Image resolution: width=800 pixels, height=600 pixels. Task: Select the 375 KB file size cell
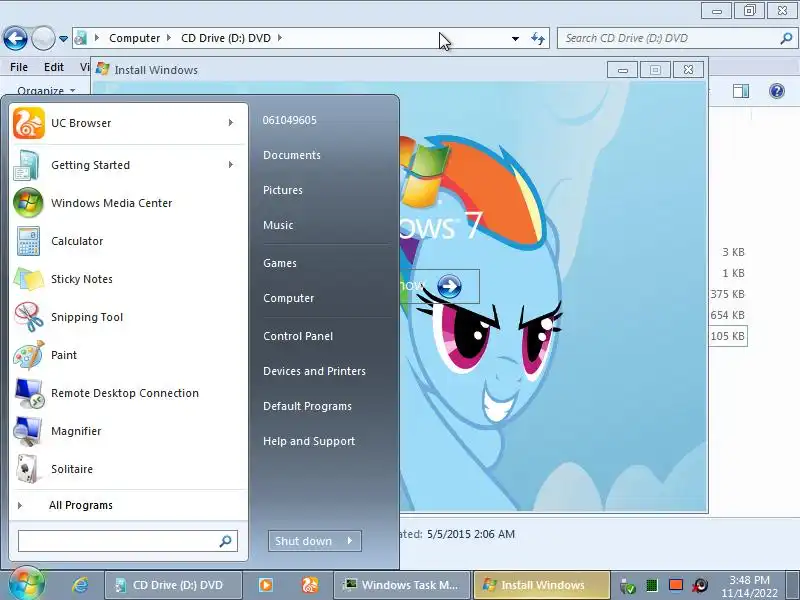728,294
